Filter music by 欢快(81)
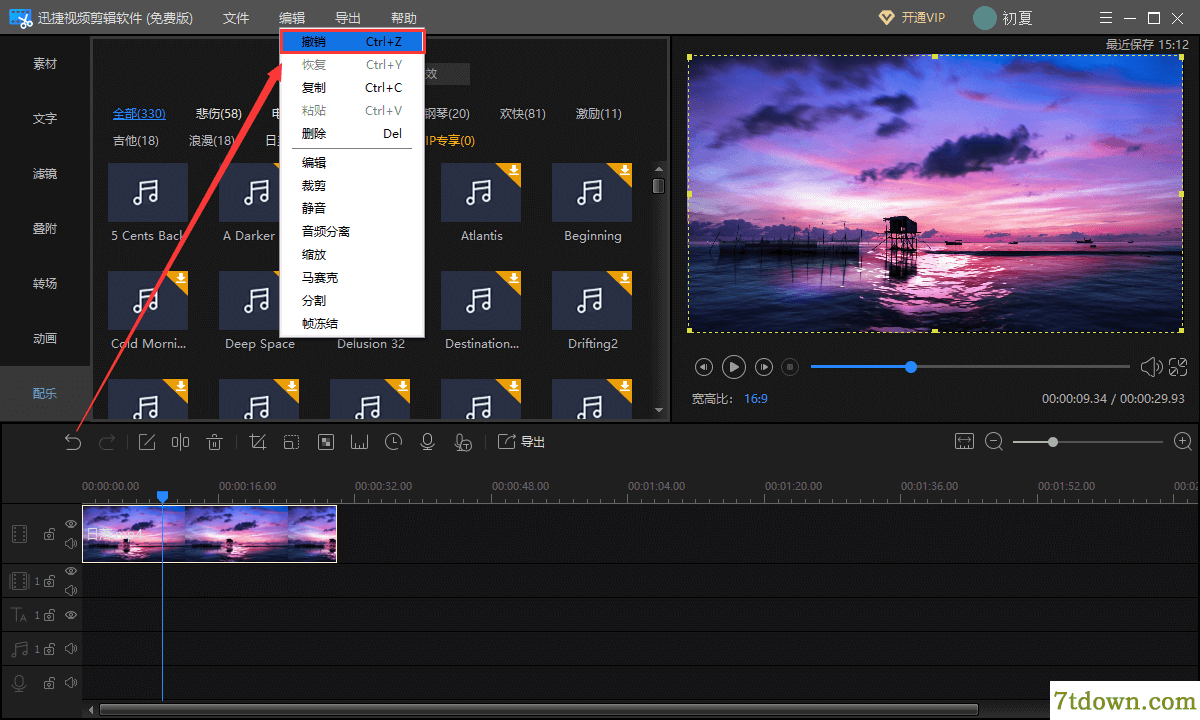 (522, 114)
